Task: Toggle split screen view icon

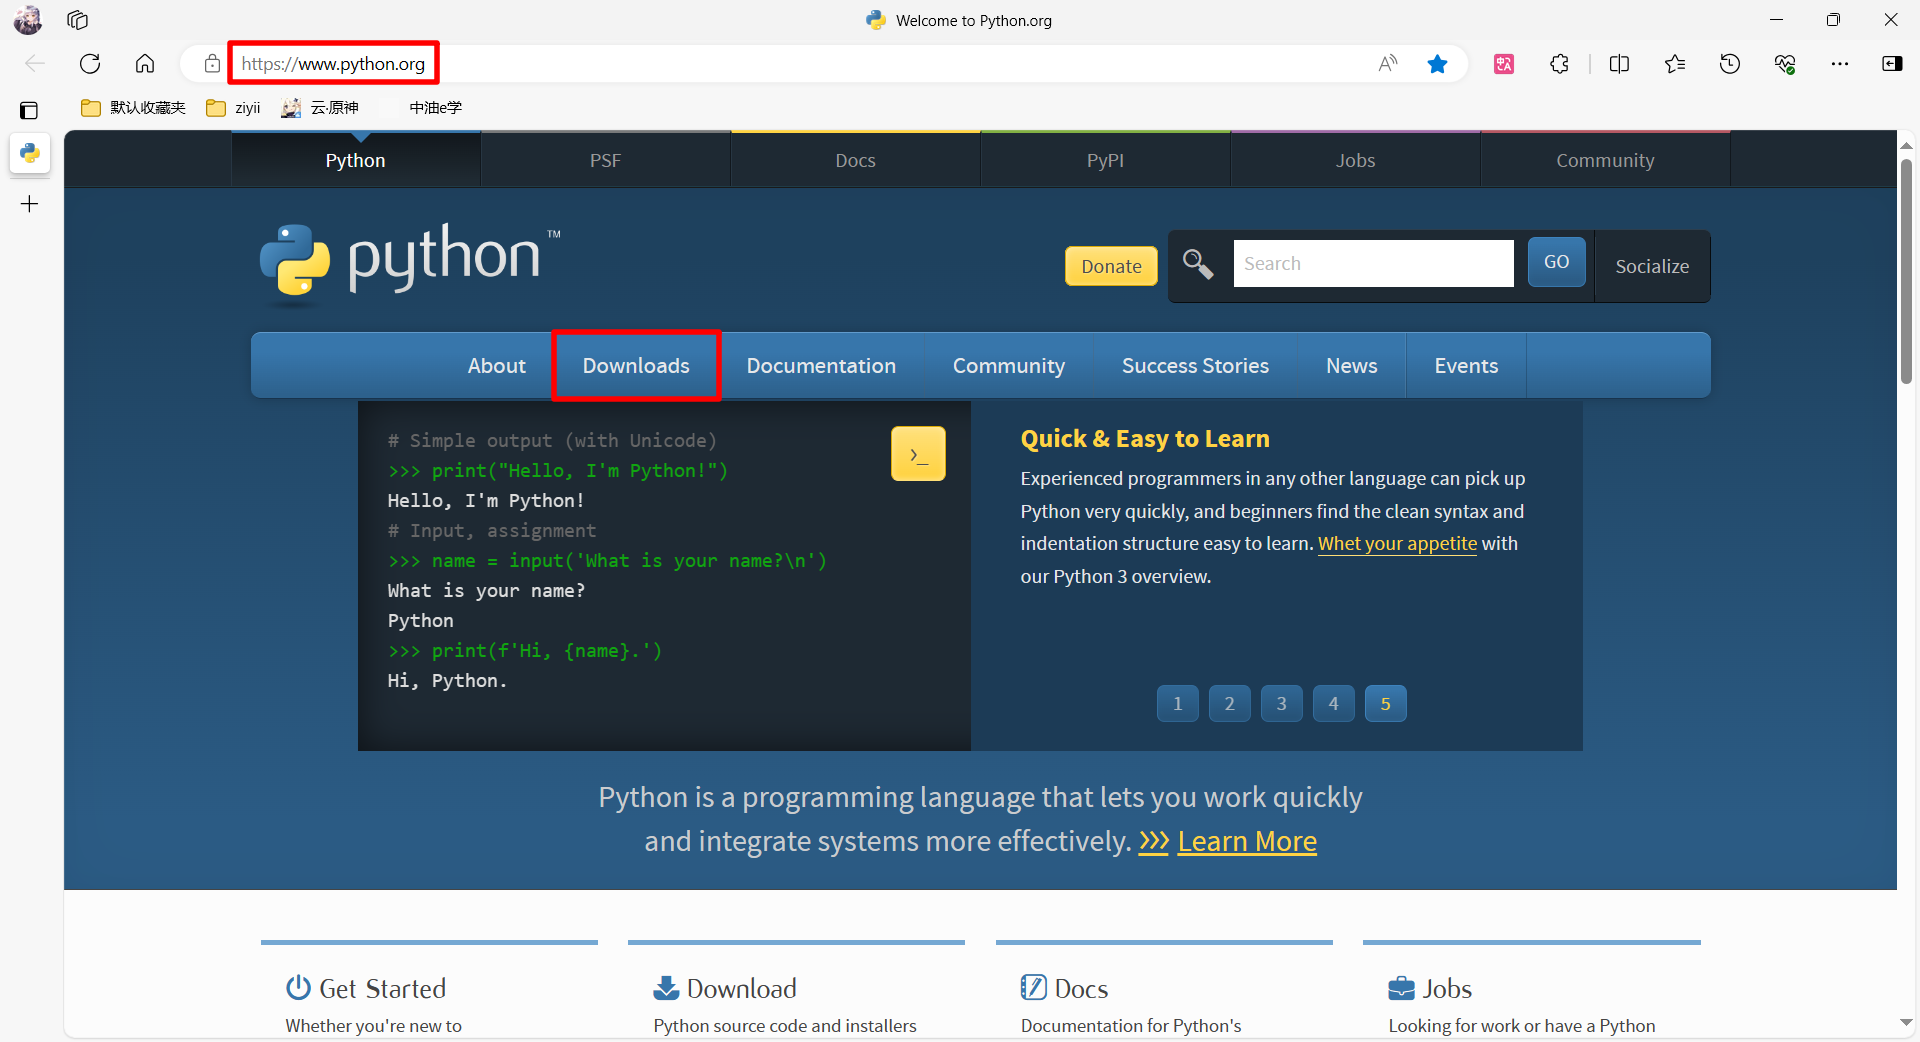Action: click(1619, 64)
